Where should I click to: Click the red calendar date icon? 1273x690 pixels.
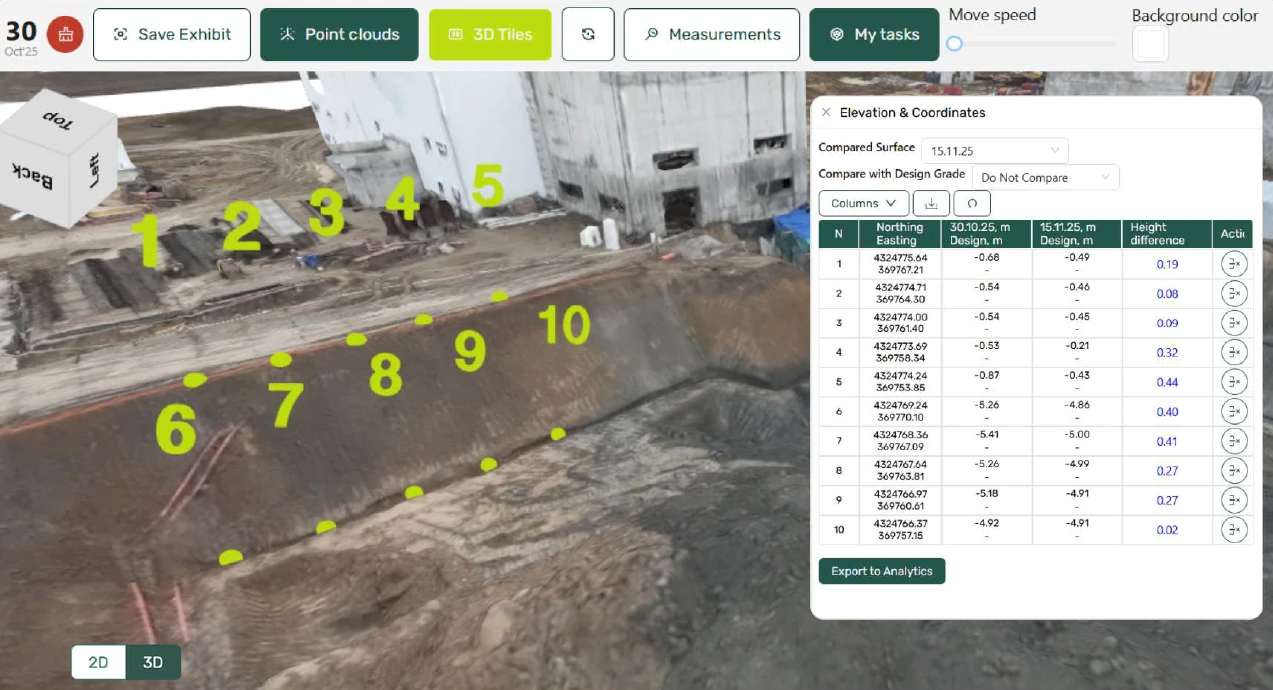(65, 34)
